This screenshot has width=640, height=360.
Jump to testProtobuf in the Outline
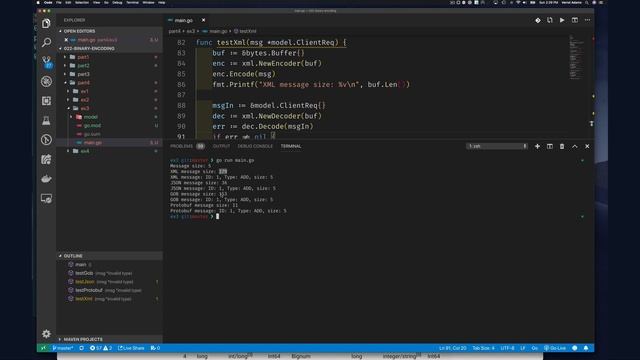pos(89,290)
